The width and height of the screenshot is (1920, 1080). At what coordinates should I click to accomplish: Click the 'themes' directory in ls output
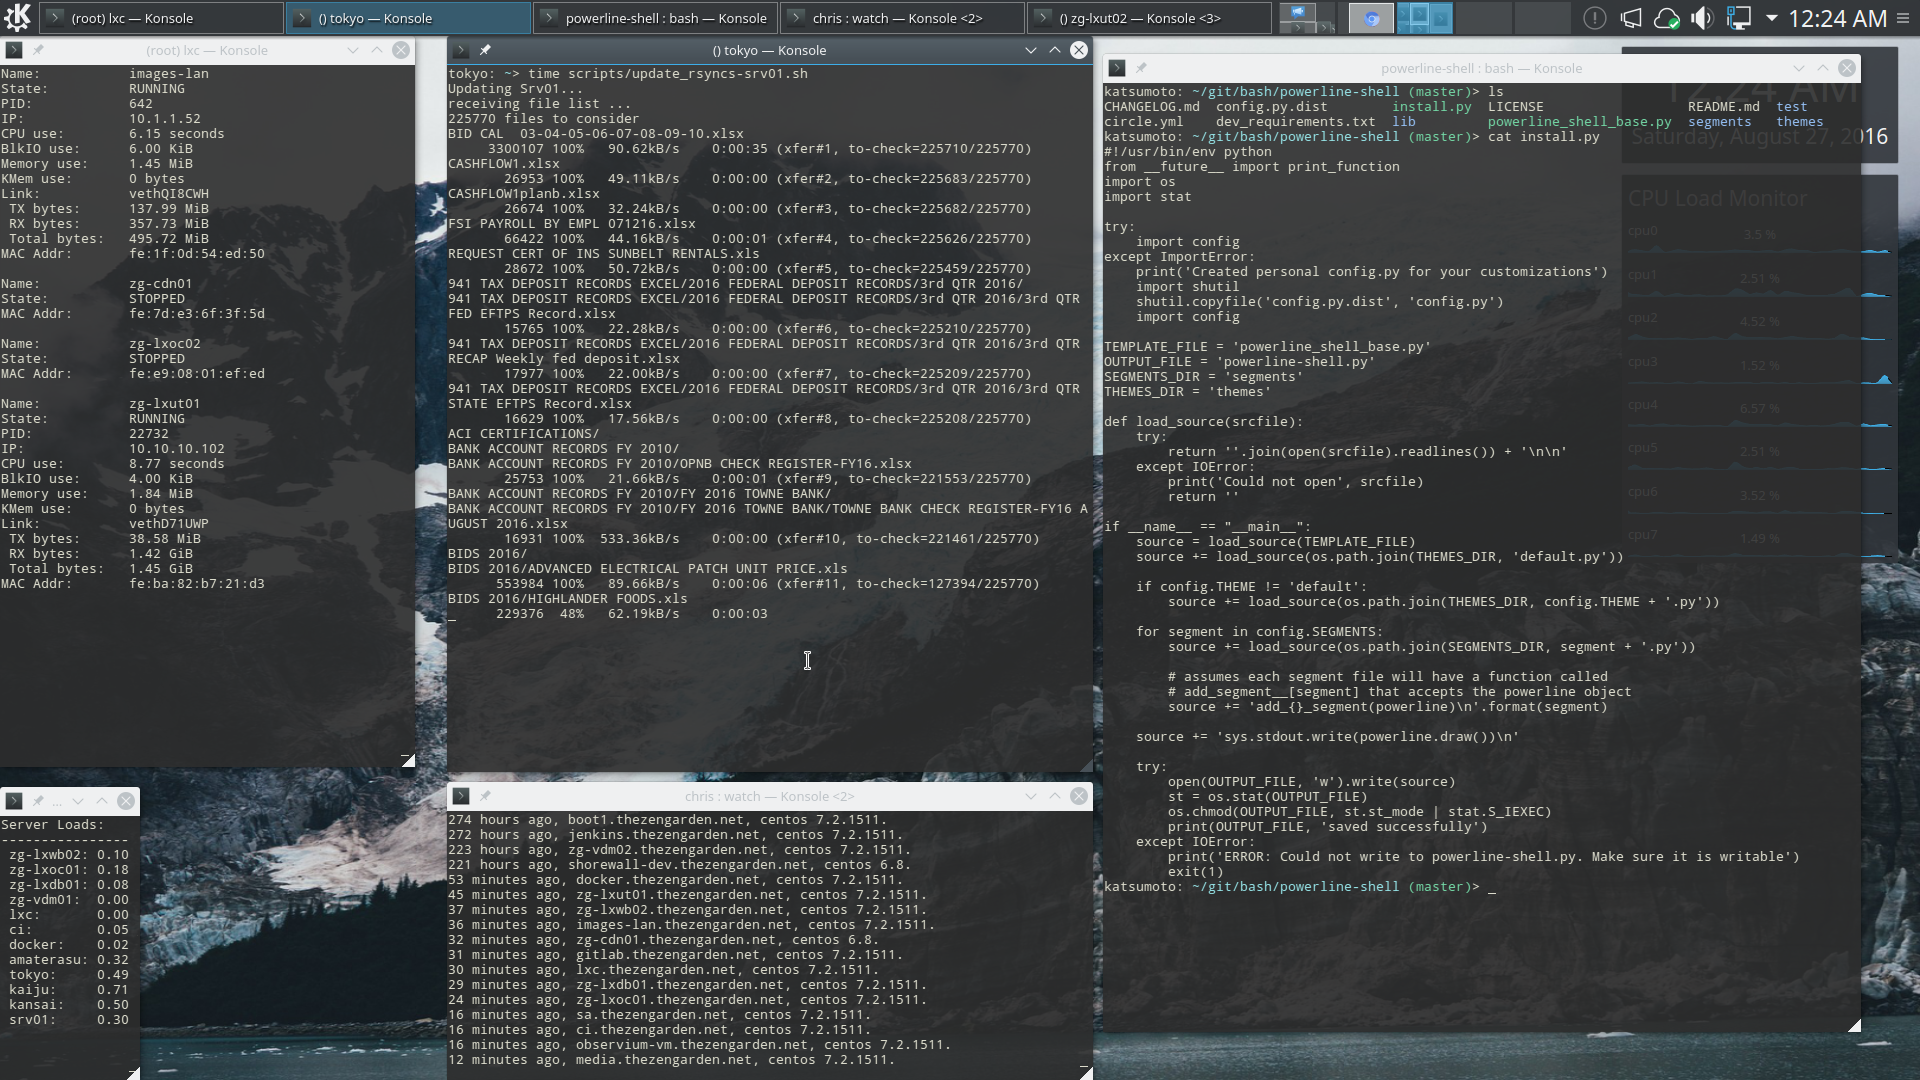tap(1800, 122)
